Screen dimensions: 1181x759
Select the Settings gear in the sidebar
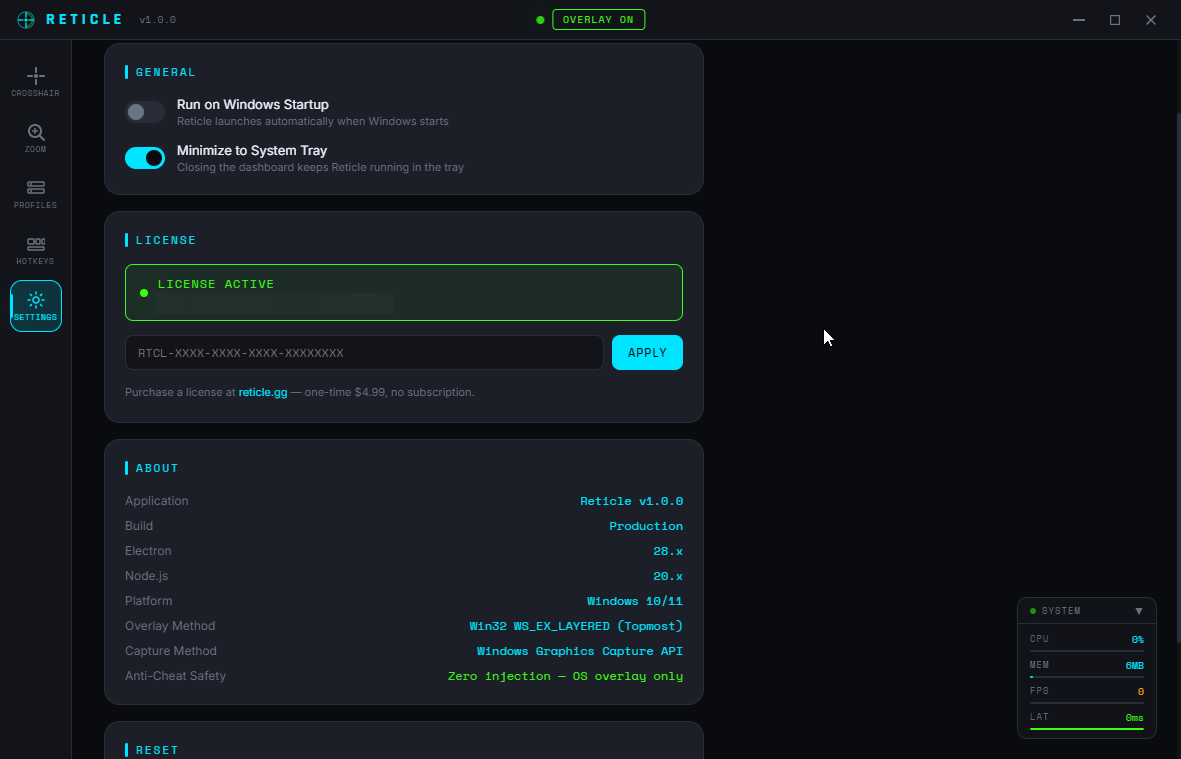35,306
